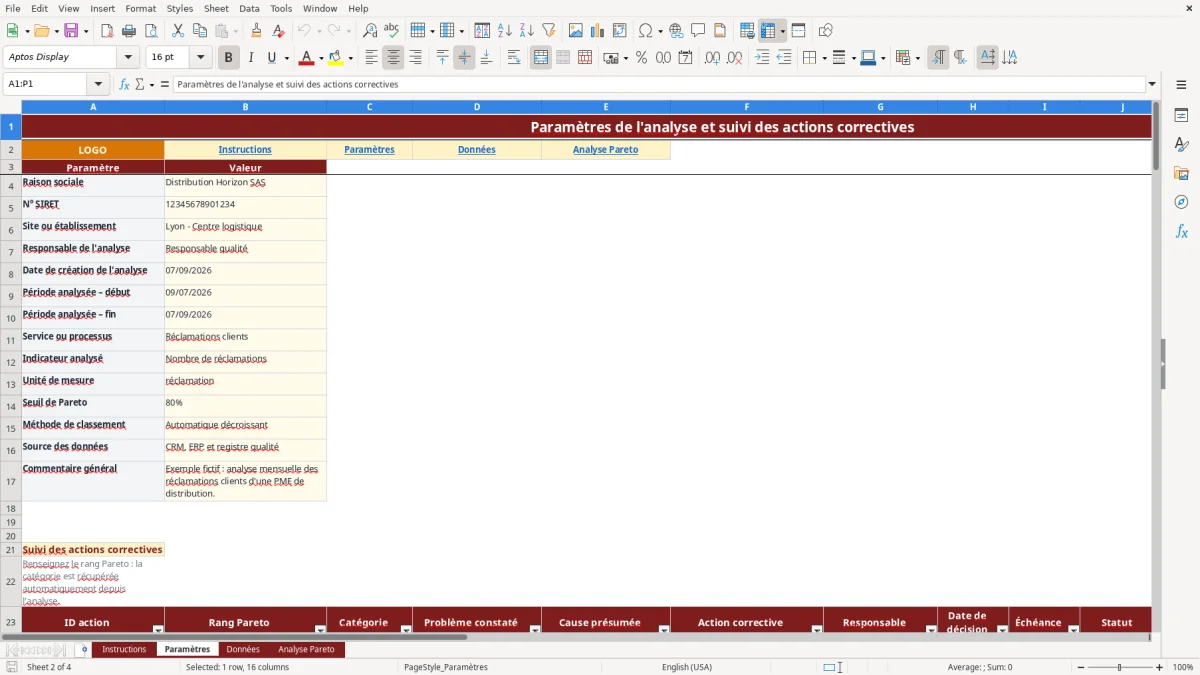Click the Define Print Area icon
This screenshot has height=675, width=1200.
click(747, 31)
